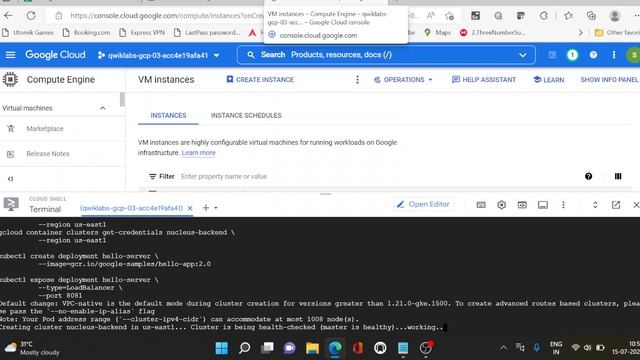Show more bookmarks via chevron arrow

pyautogui.click(x=580, y=32)
